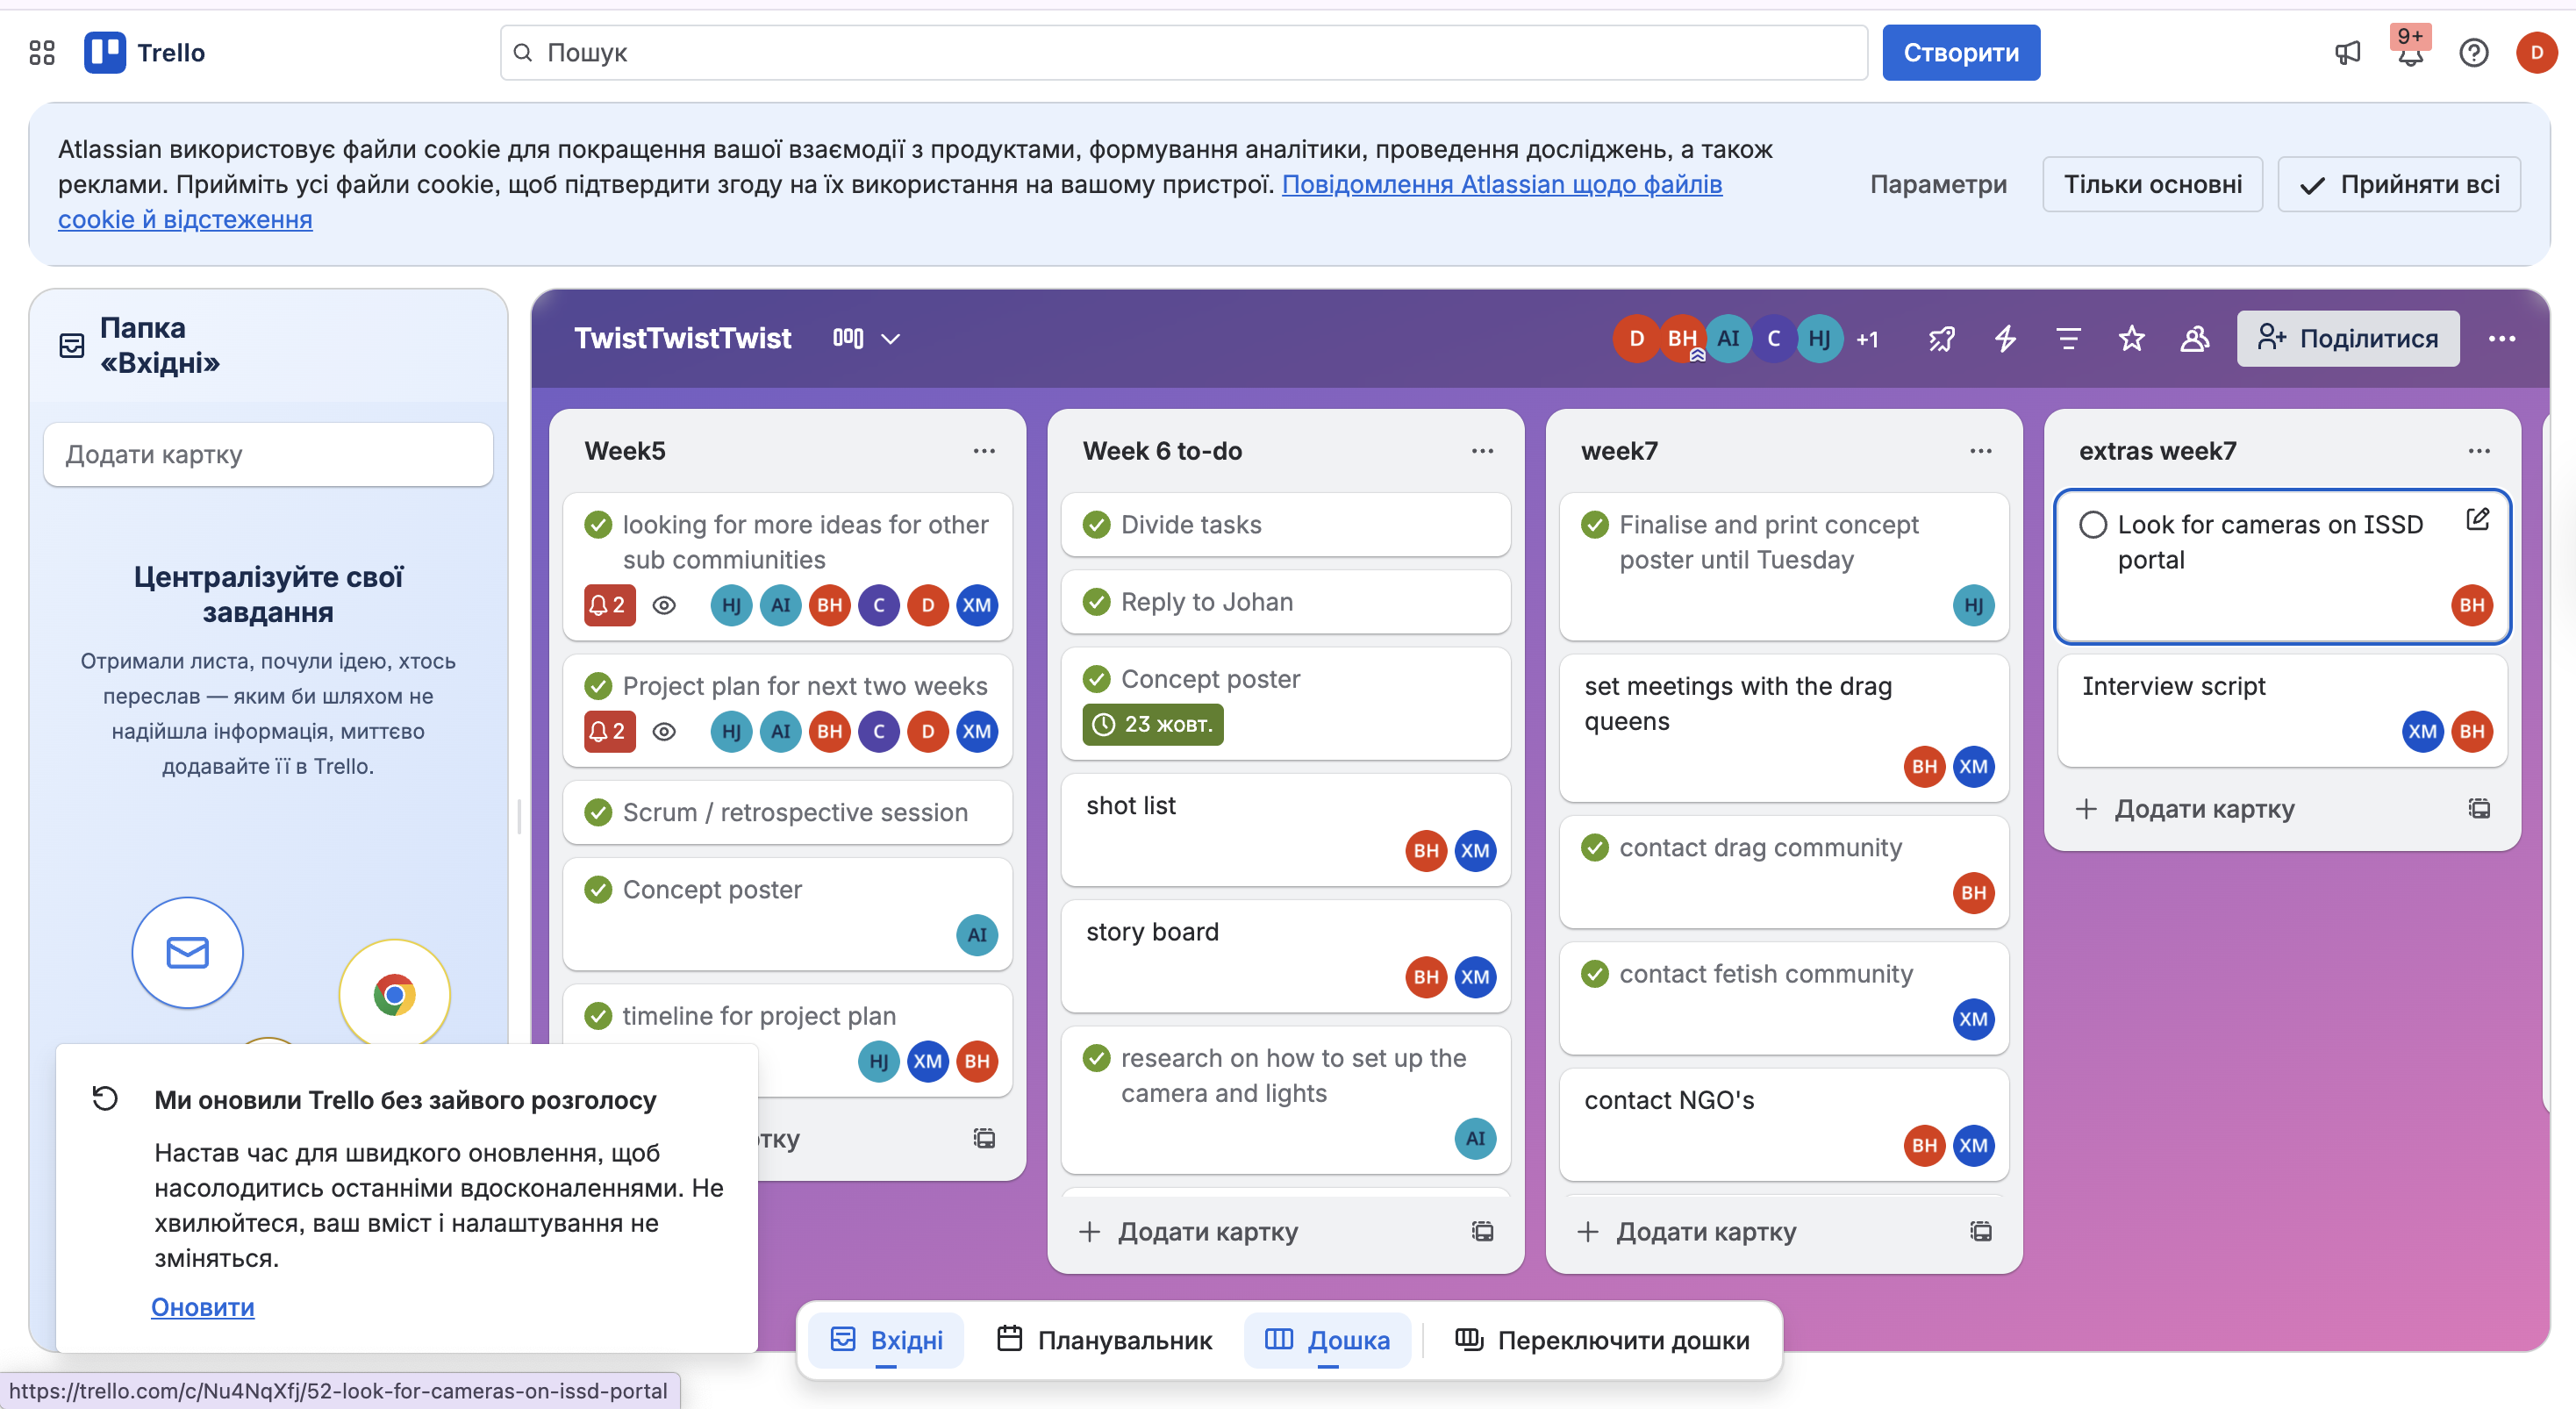This screenshot has height=1409, width=2576.
Task: Click the Створити button
Action: tap(1960, 53)
